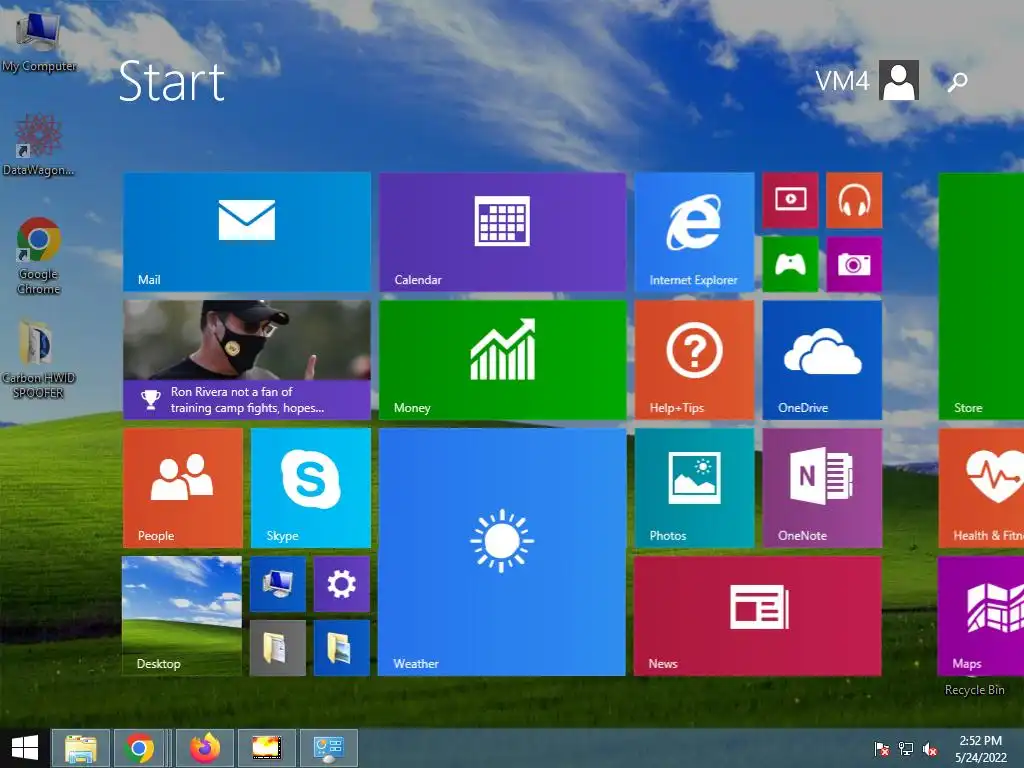1024x768 pixels.
Task: Launch Chrome from the taskbar
Action: 139,748
